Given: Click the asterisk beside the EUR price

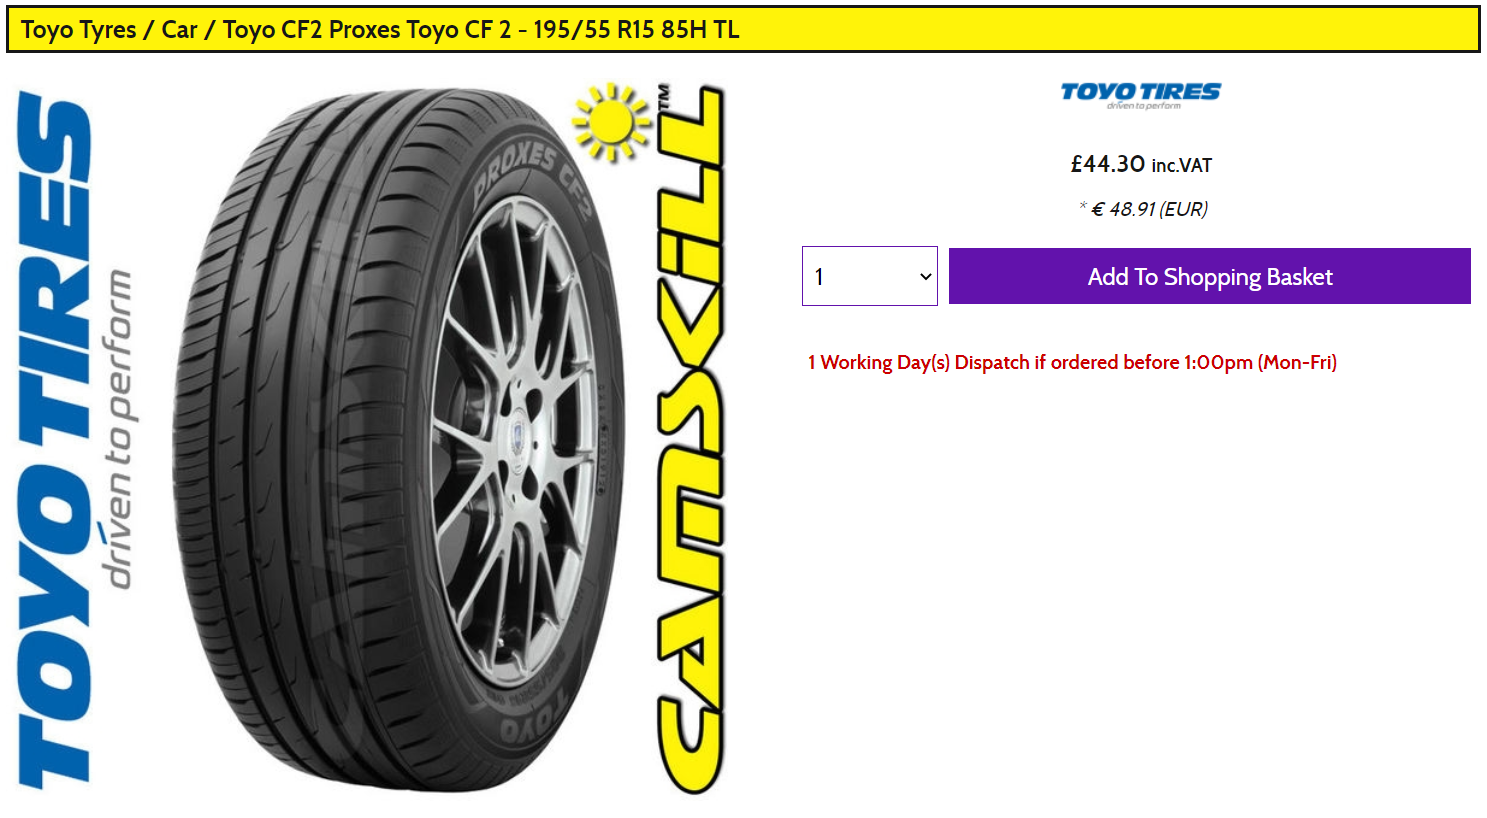Looking at the screenshot, I should point(1082,205).
